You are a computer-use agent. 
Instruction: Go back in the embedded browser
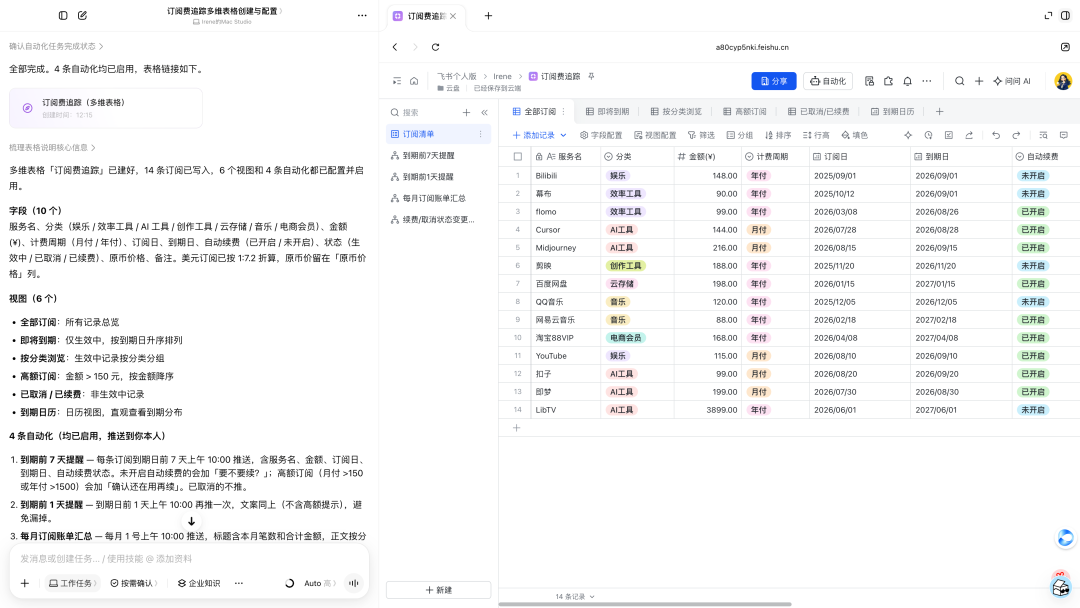[x=395, y=47]
